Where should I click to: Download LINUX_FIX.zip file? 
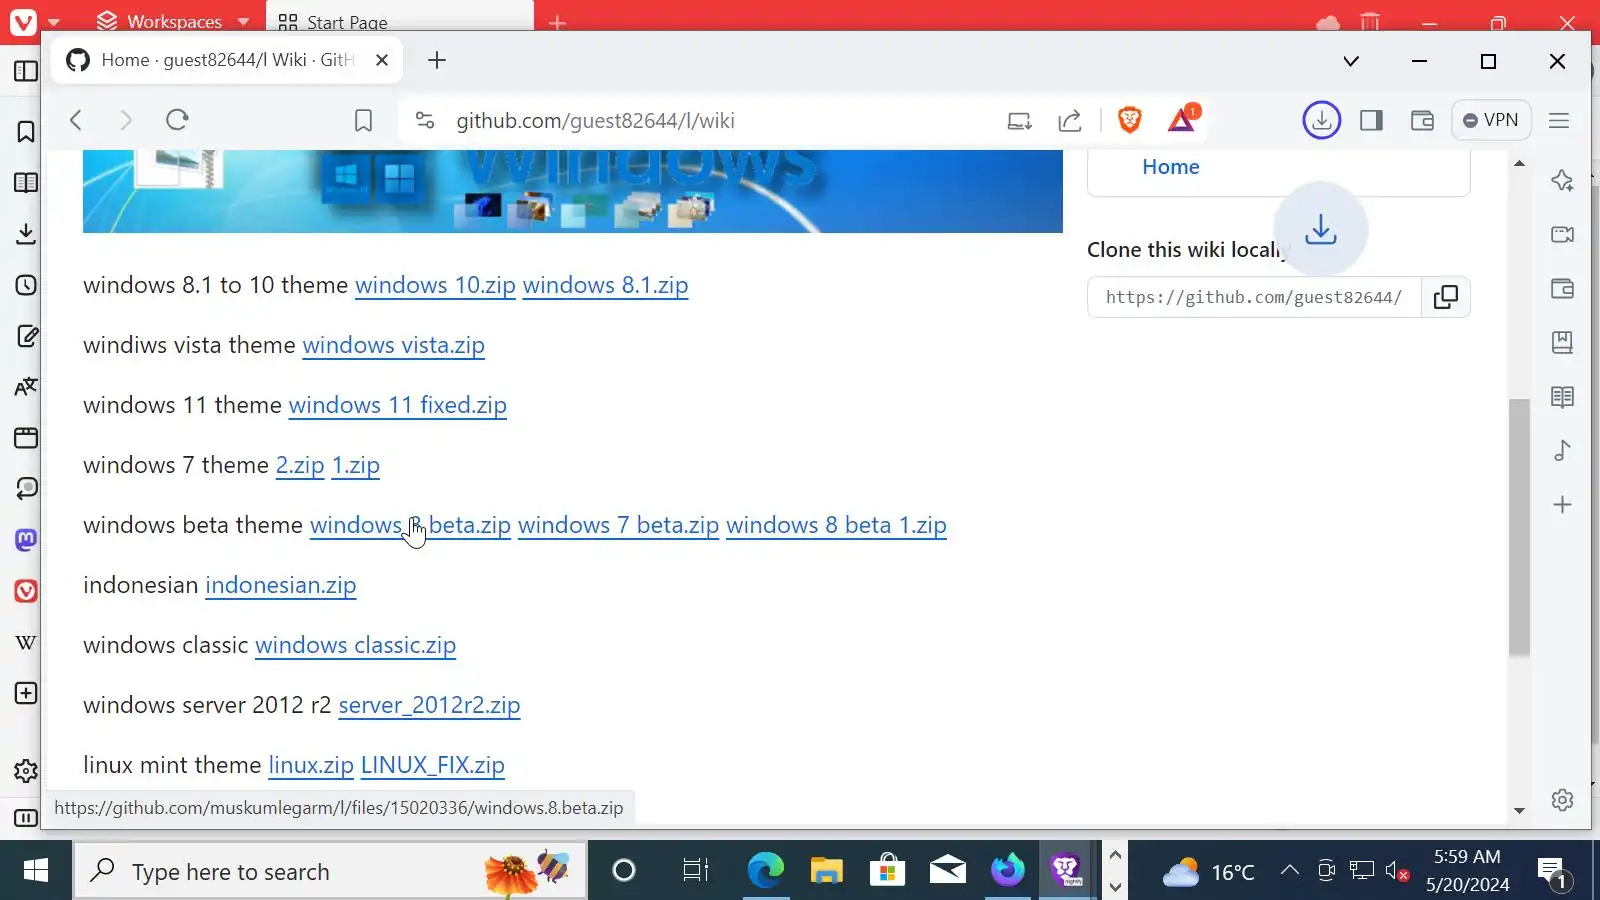pyautogui.click(x=432, y=765)
